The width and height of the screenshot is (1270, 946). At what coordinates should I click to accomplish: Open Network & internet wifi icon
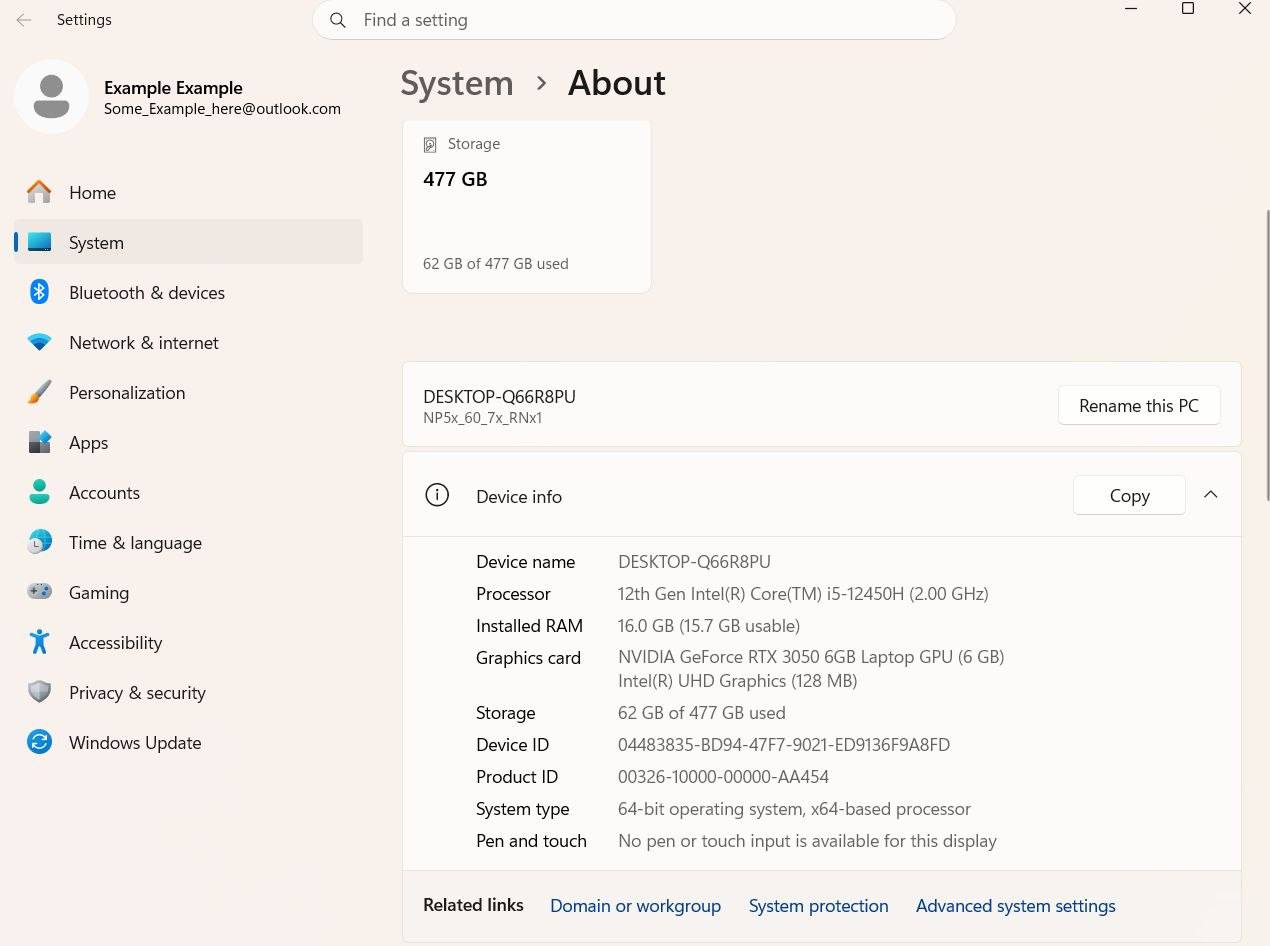pos(39,342)
